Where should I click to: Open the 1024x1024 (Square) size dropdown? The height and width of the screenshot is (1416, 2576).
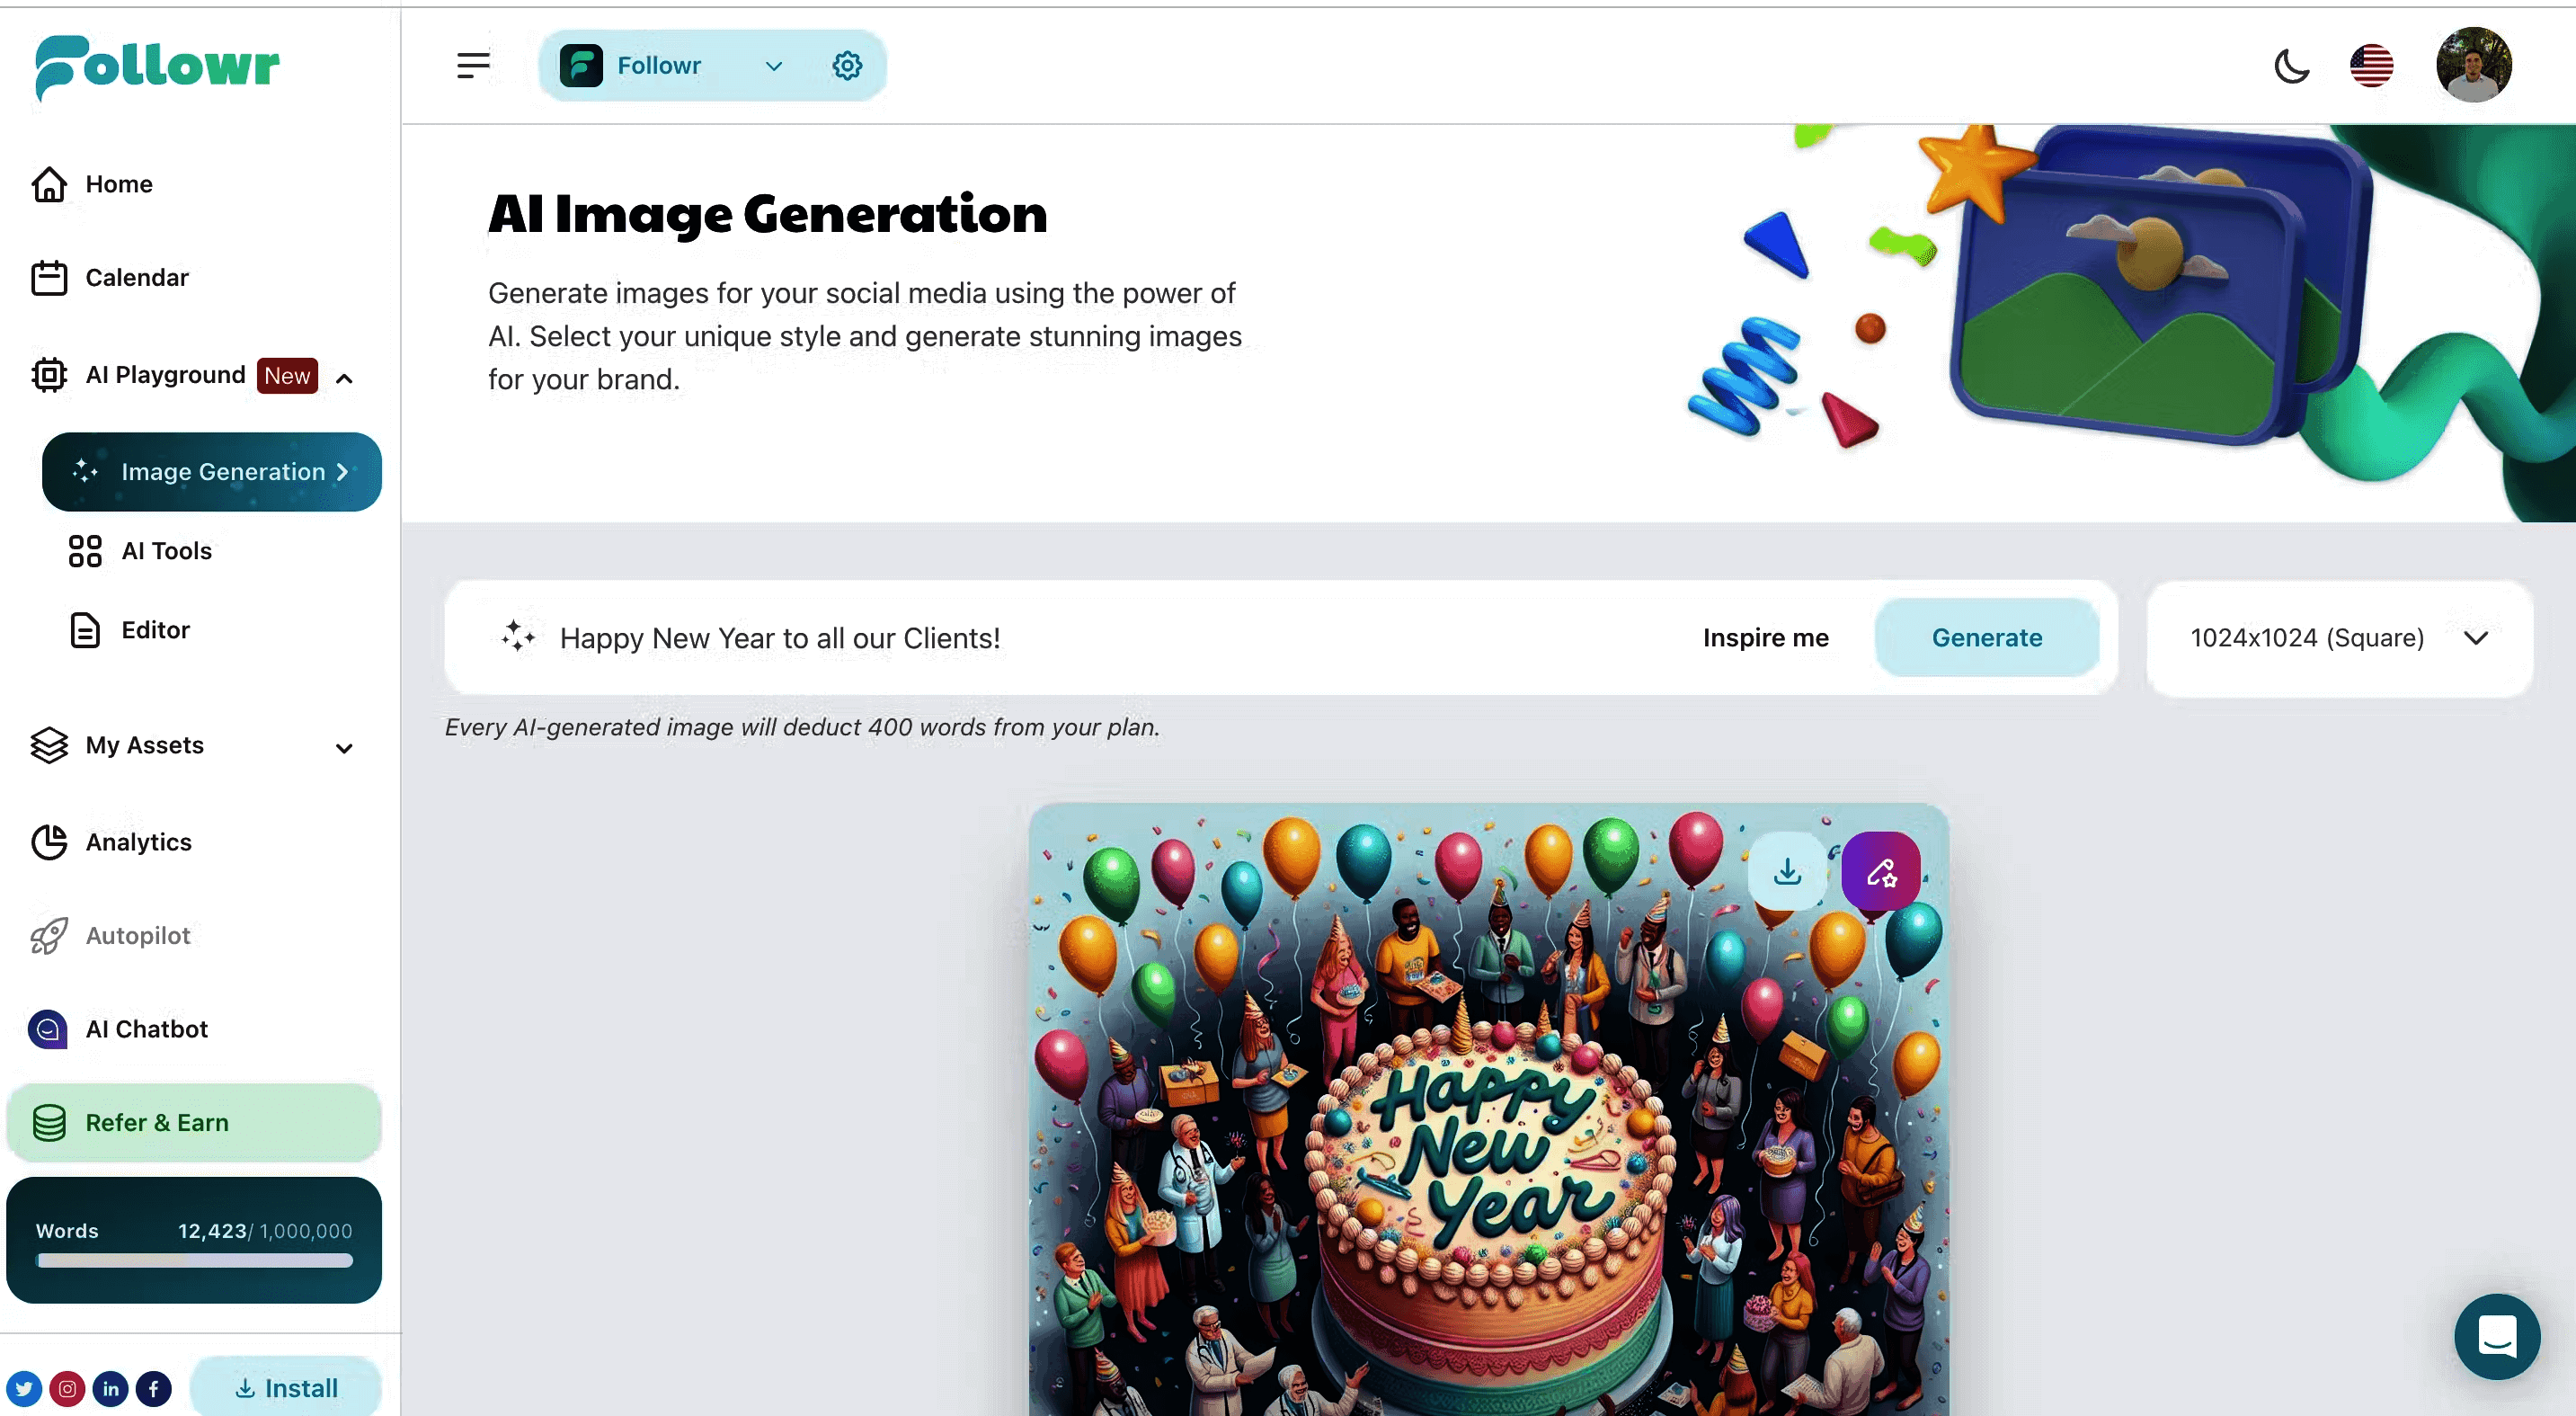(x=2339, y=638)
